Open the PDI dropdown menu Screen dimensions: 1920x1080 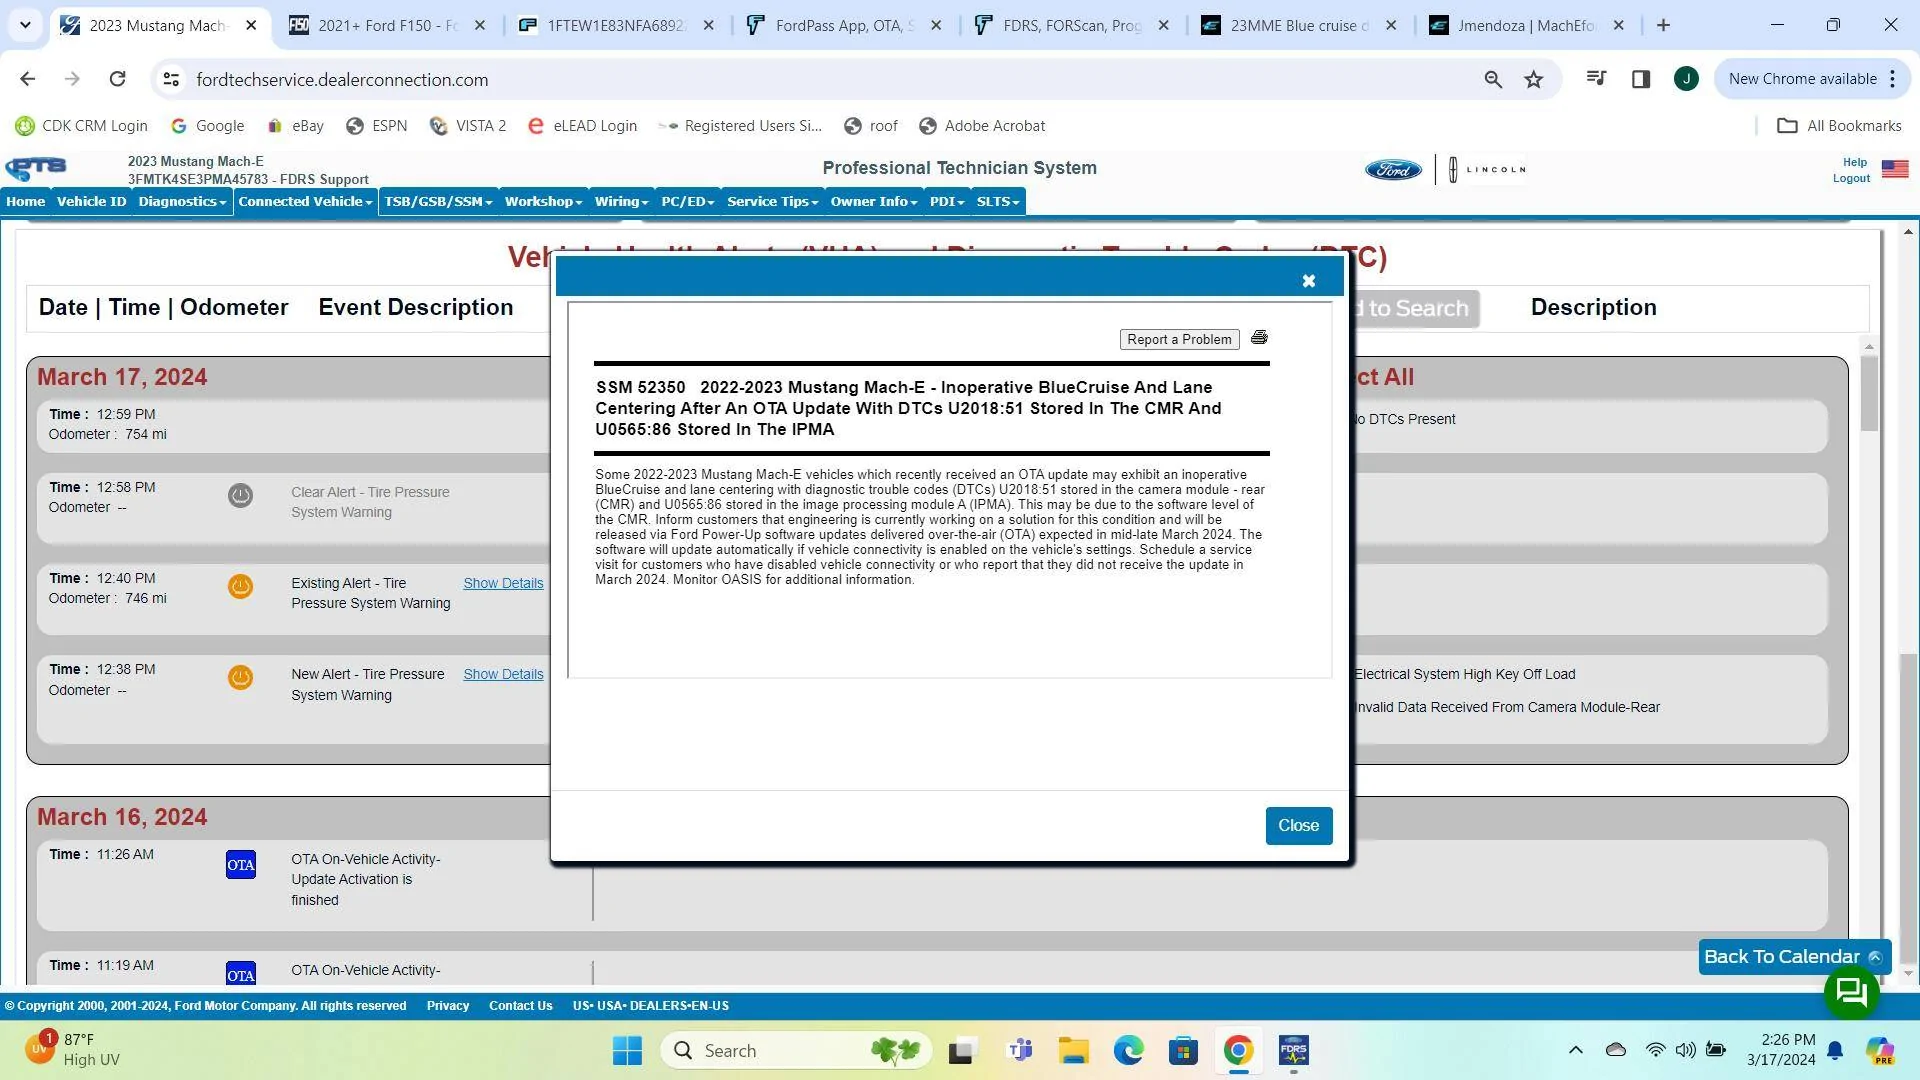(946, 202)
